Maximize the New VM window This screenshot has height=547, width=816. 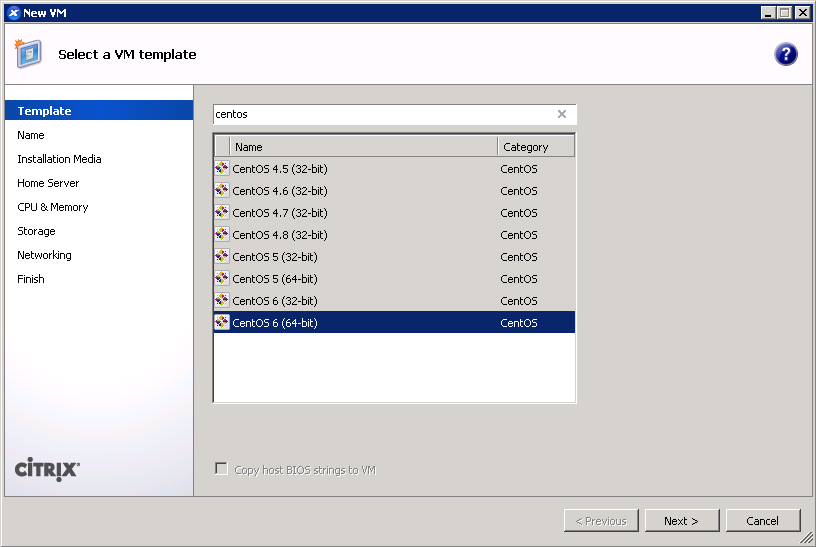point(785,12)
